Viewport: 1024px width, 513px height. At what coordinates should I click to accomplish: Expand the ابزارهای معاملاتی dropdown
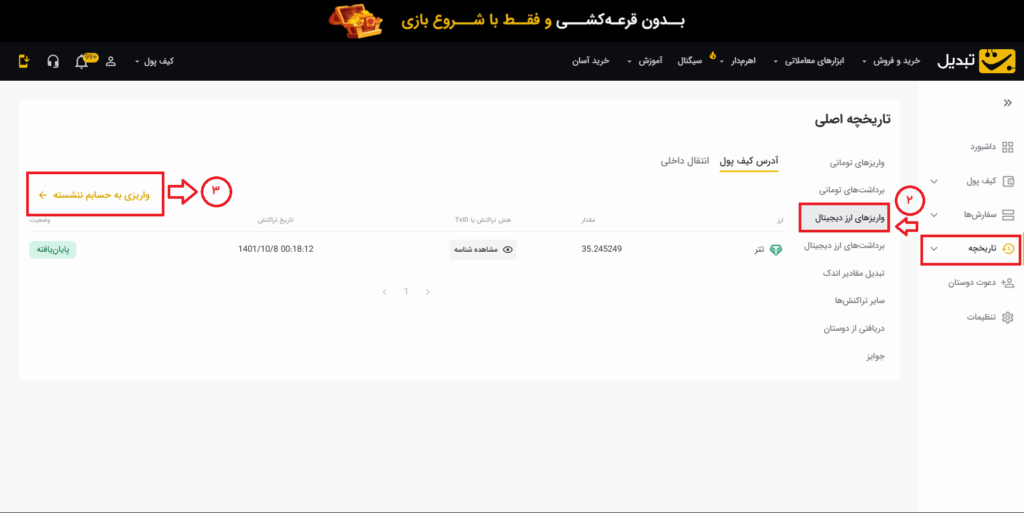click(x=816, y=62)
